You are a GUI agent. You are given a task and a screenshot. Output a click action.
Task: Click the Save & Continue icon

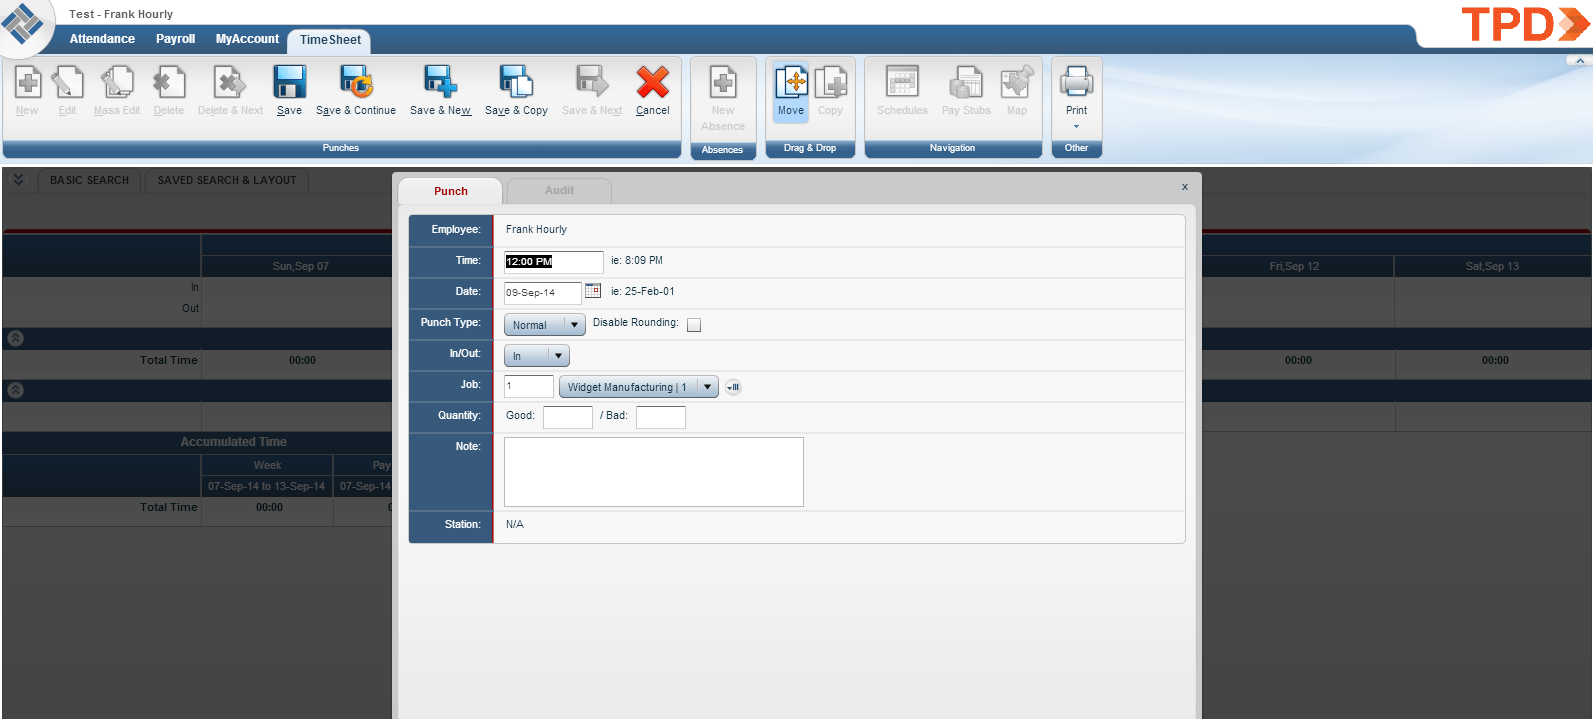click(356, 82)
